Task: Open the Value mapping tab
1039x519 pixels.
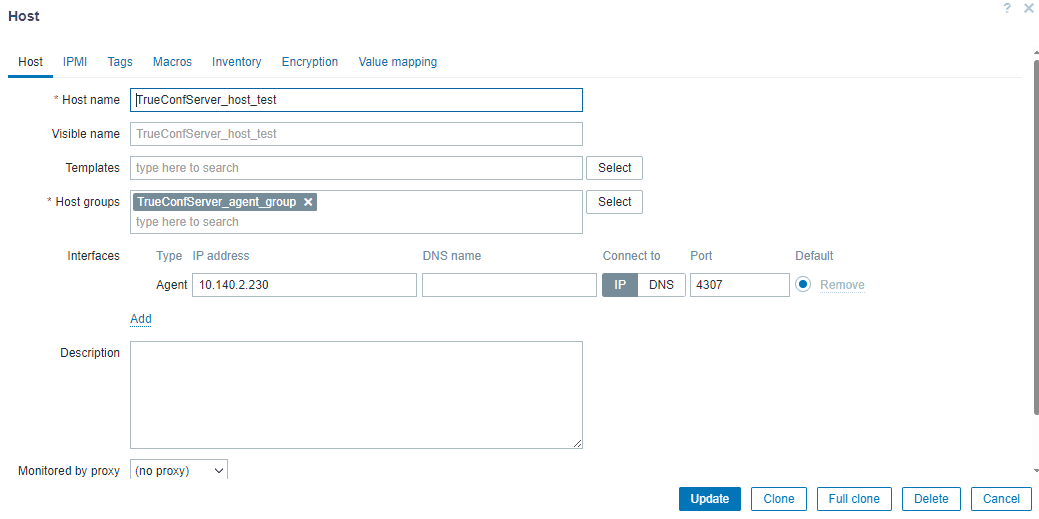Action: tap(398, 62)
